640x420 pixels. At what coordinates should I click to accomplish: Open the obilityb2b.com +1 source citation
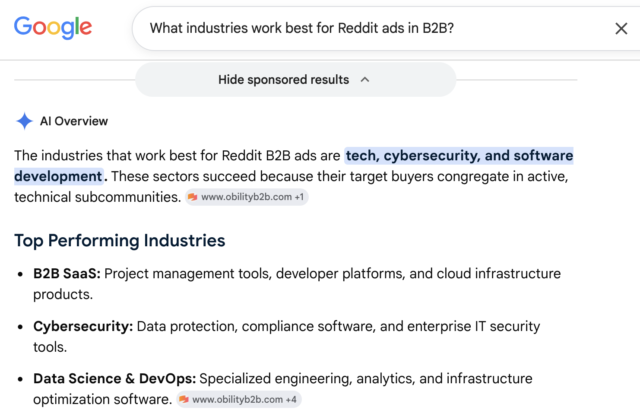(247, 197)
